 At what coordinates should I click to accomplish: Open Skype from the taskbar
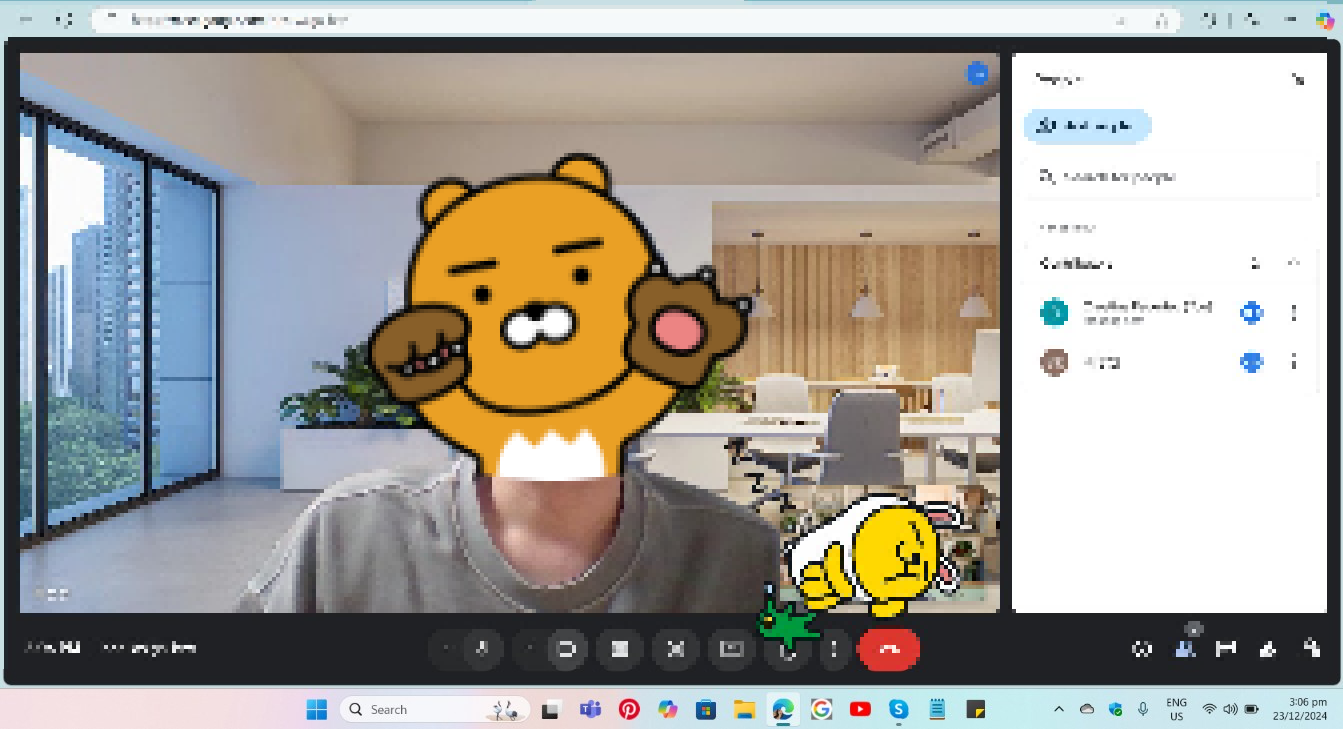pyautogui.click(x=899, y=709)
